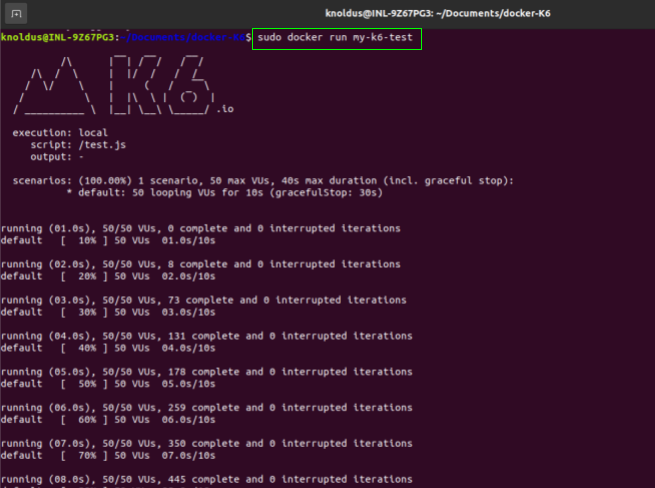Click the 'running (03.0s)' line with 73 complete

(203, 300)
